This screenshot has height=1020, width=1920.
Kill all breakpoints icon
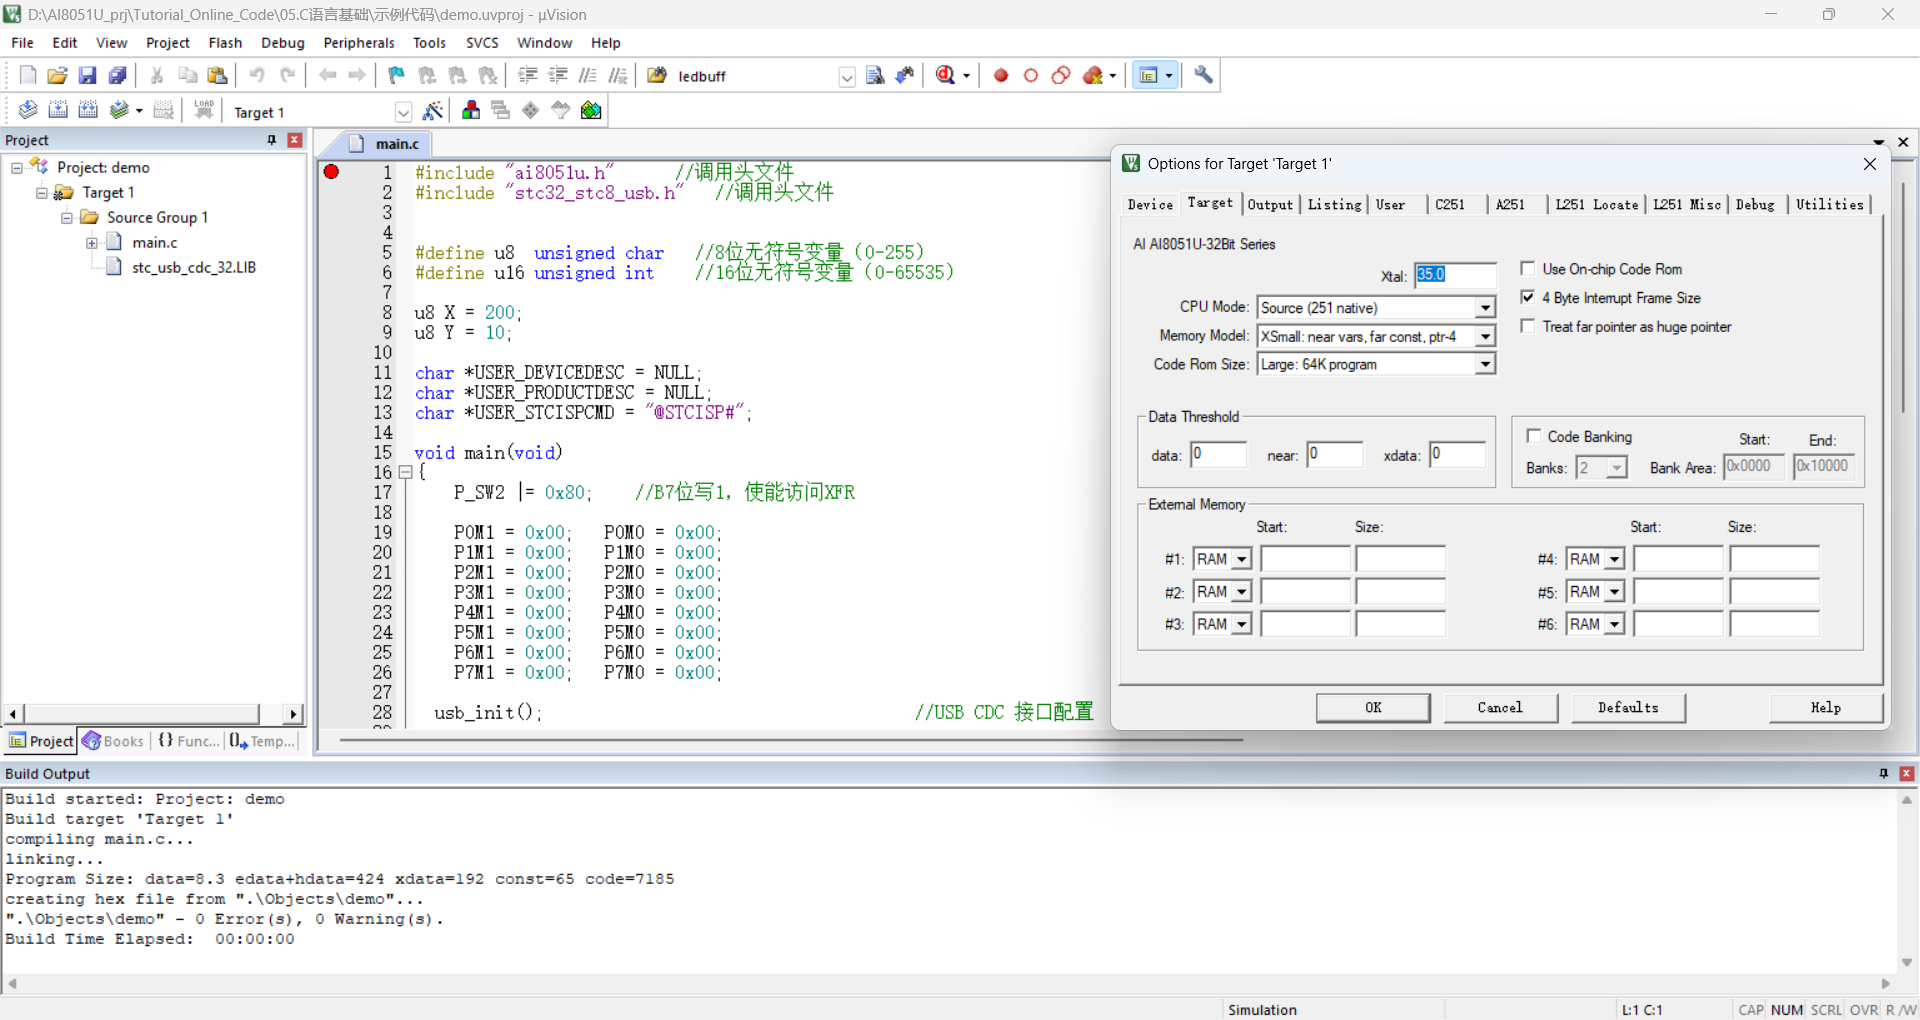tap(1093, 75)
